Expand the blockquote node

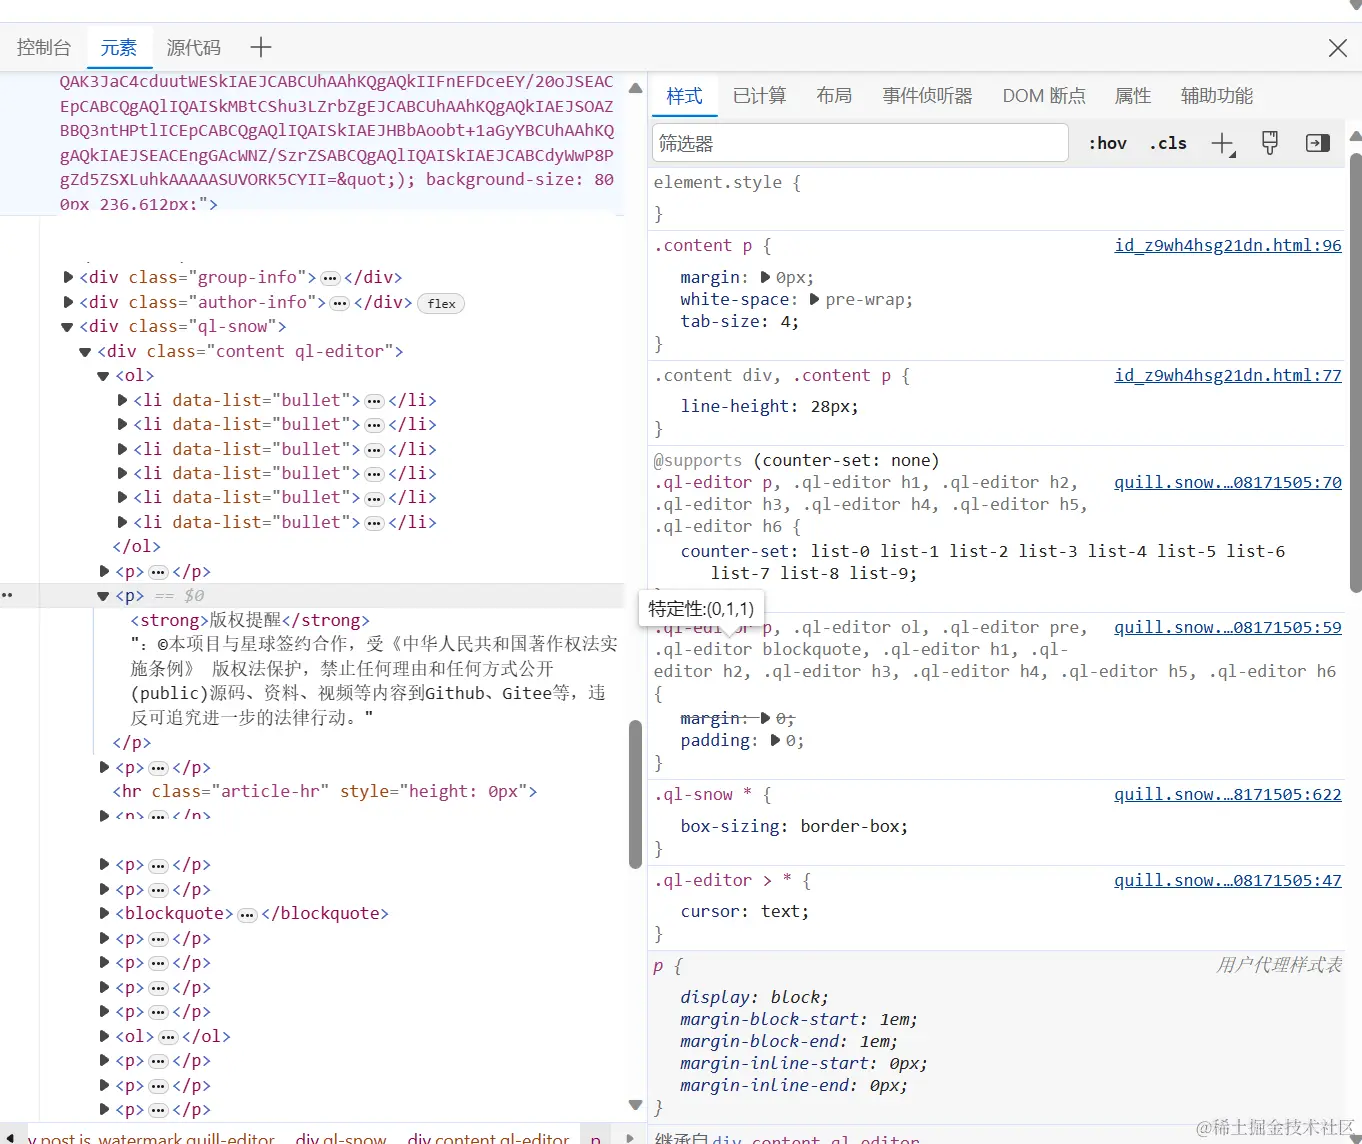point(104,913)
